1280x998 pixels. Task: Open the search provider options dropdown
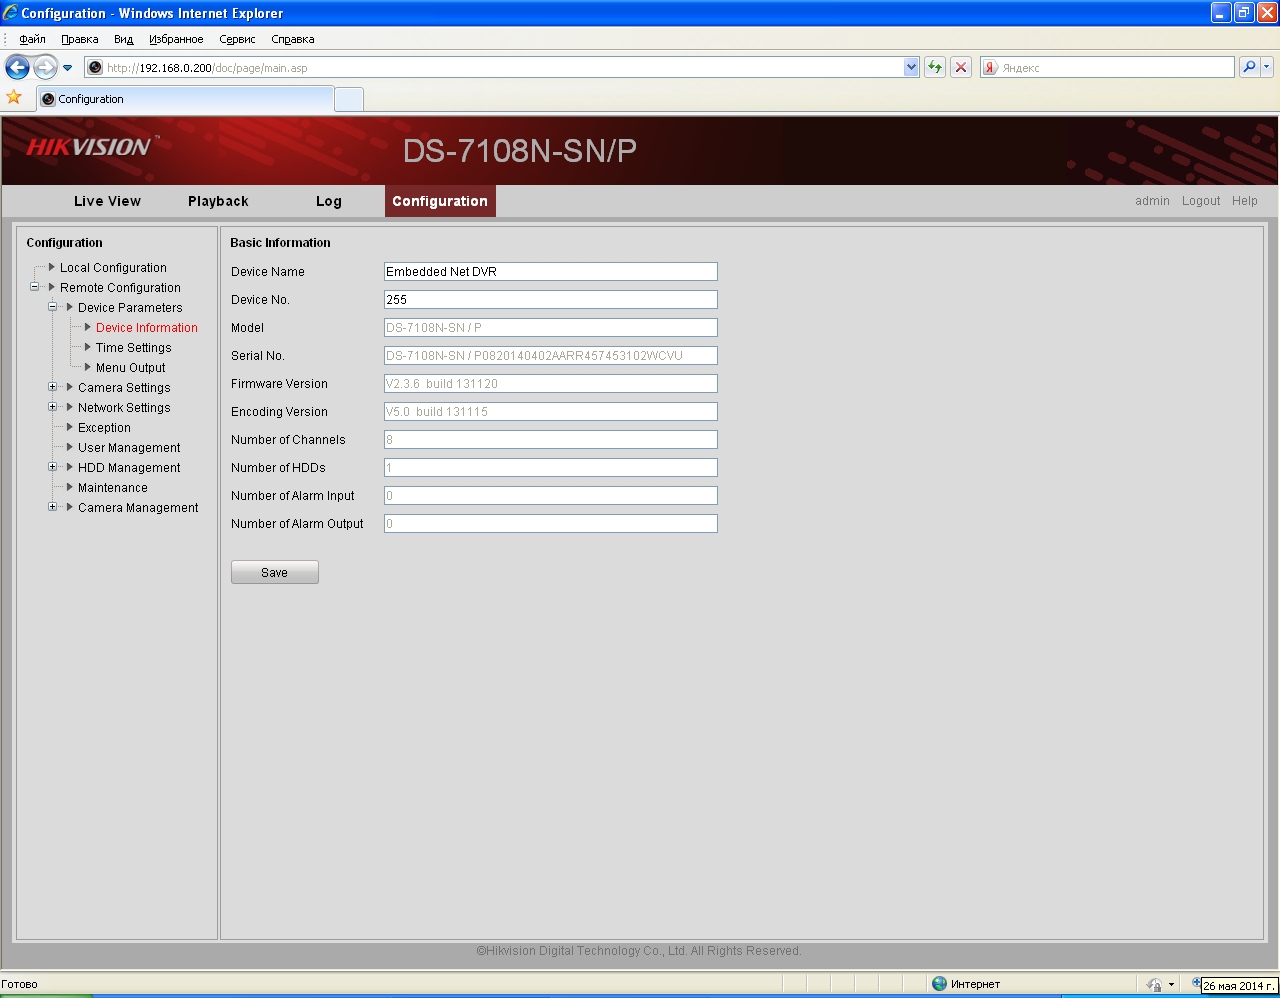1267,67
